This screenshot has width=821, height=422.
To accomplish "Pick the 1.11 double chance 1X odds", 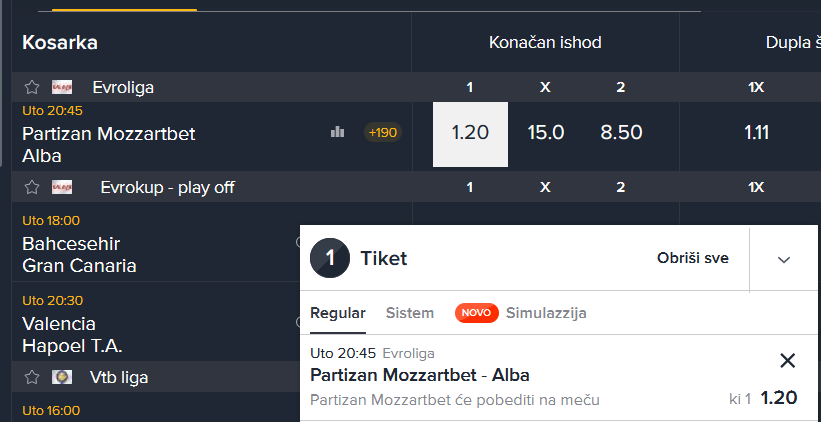I will coord(757,133).
